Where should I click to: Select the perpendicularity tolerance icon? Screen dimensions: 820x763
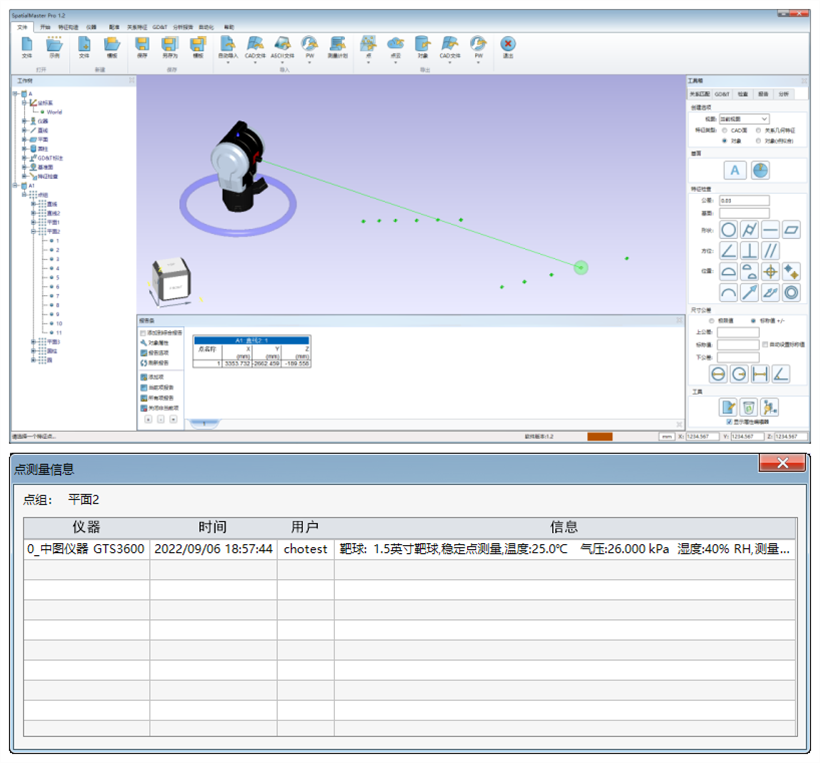(750, 250)
